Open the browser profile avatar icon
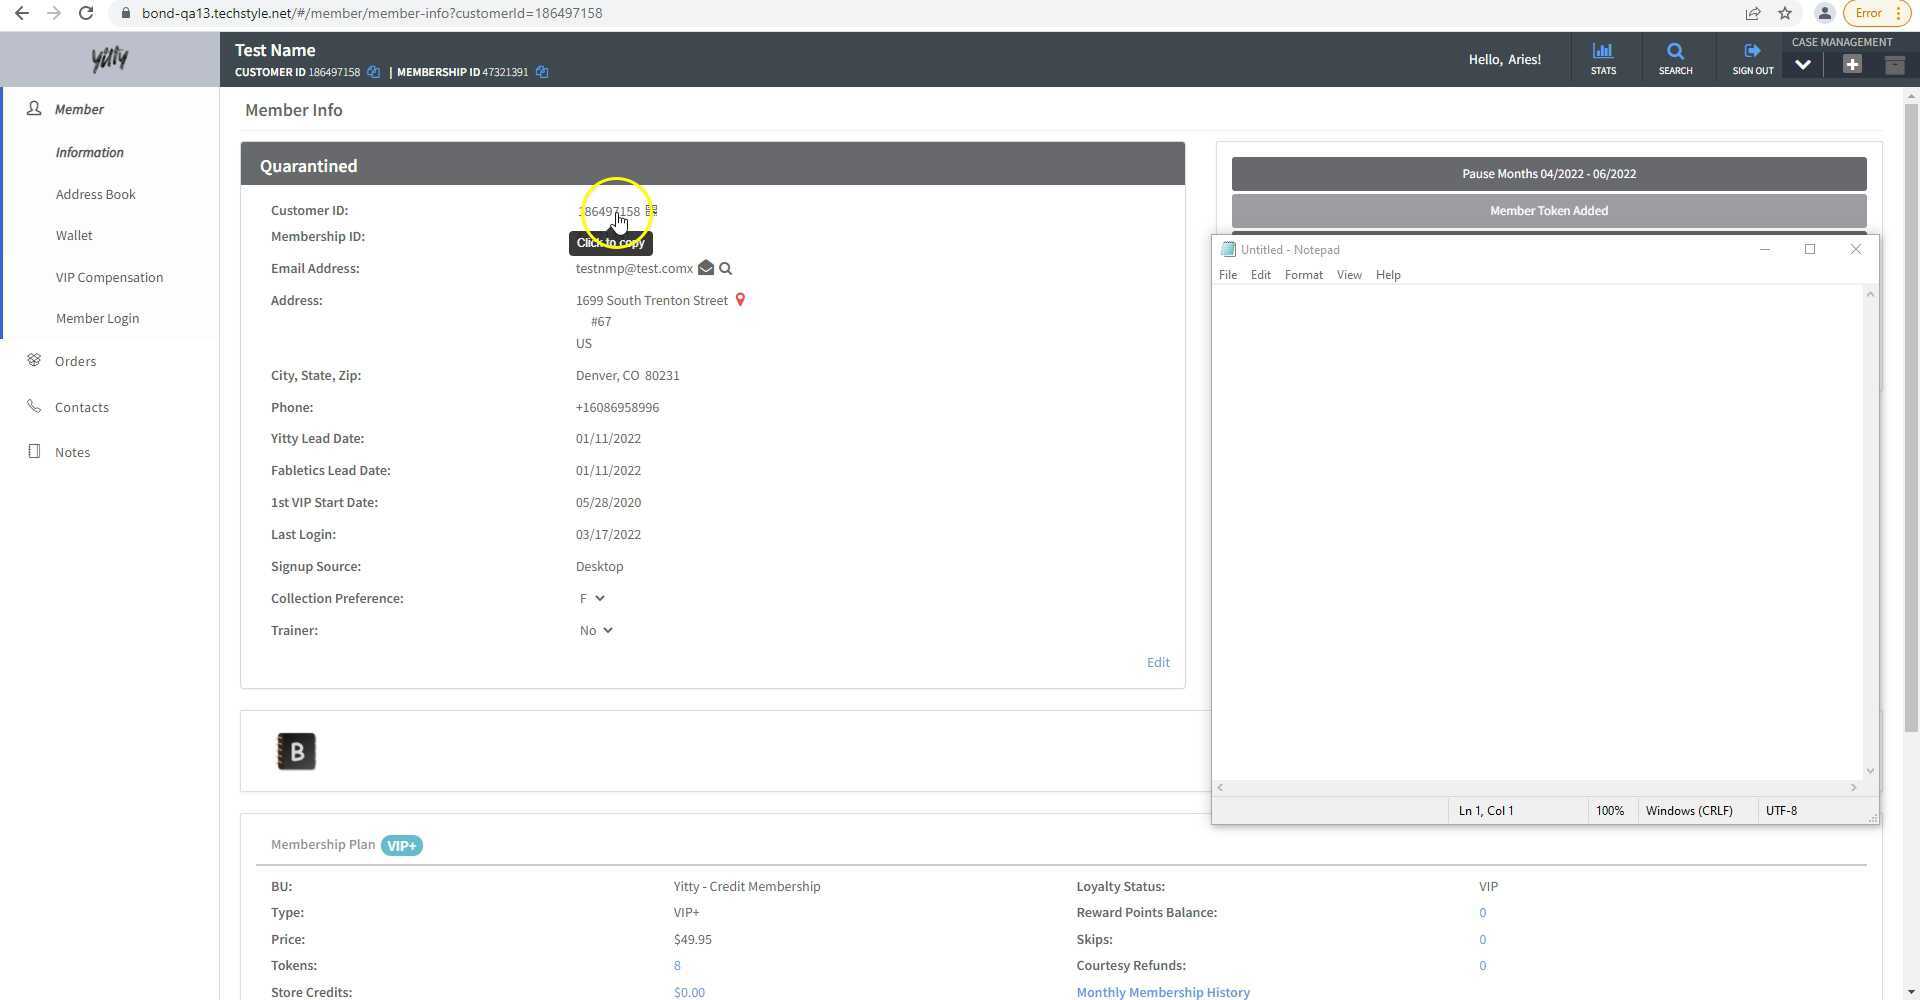The height and width of the screenshot is (1000, 1920). click(x=1825, y=13)
